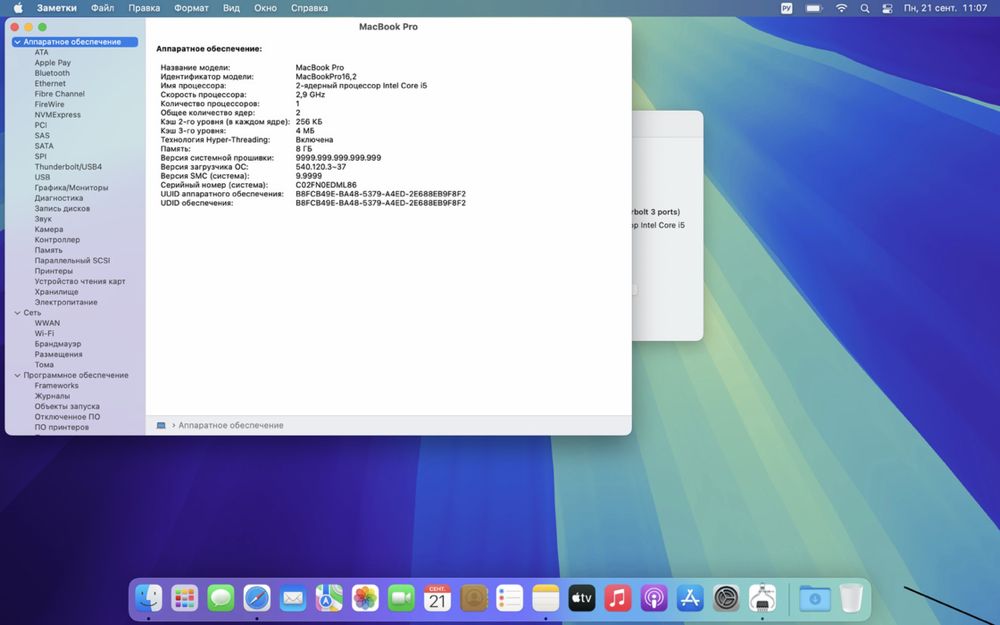Open the Справка menu
The image size is (1000, 625).
(309, 8)
